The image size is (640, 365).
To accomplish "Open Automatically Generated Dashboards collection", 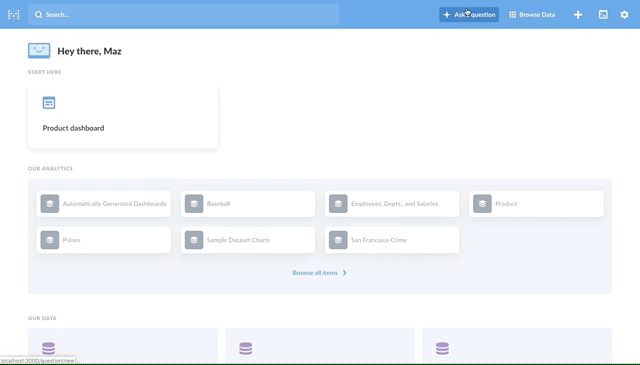I will (104, 204).
